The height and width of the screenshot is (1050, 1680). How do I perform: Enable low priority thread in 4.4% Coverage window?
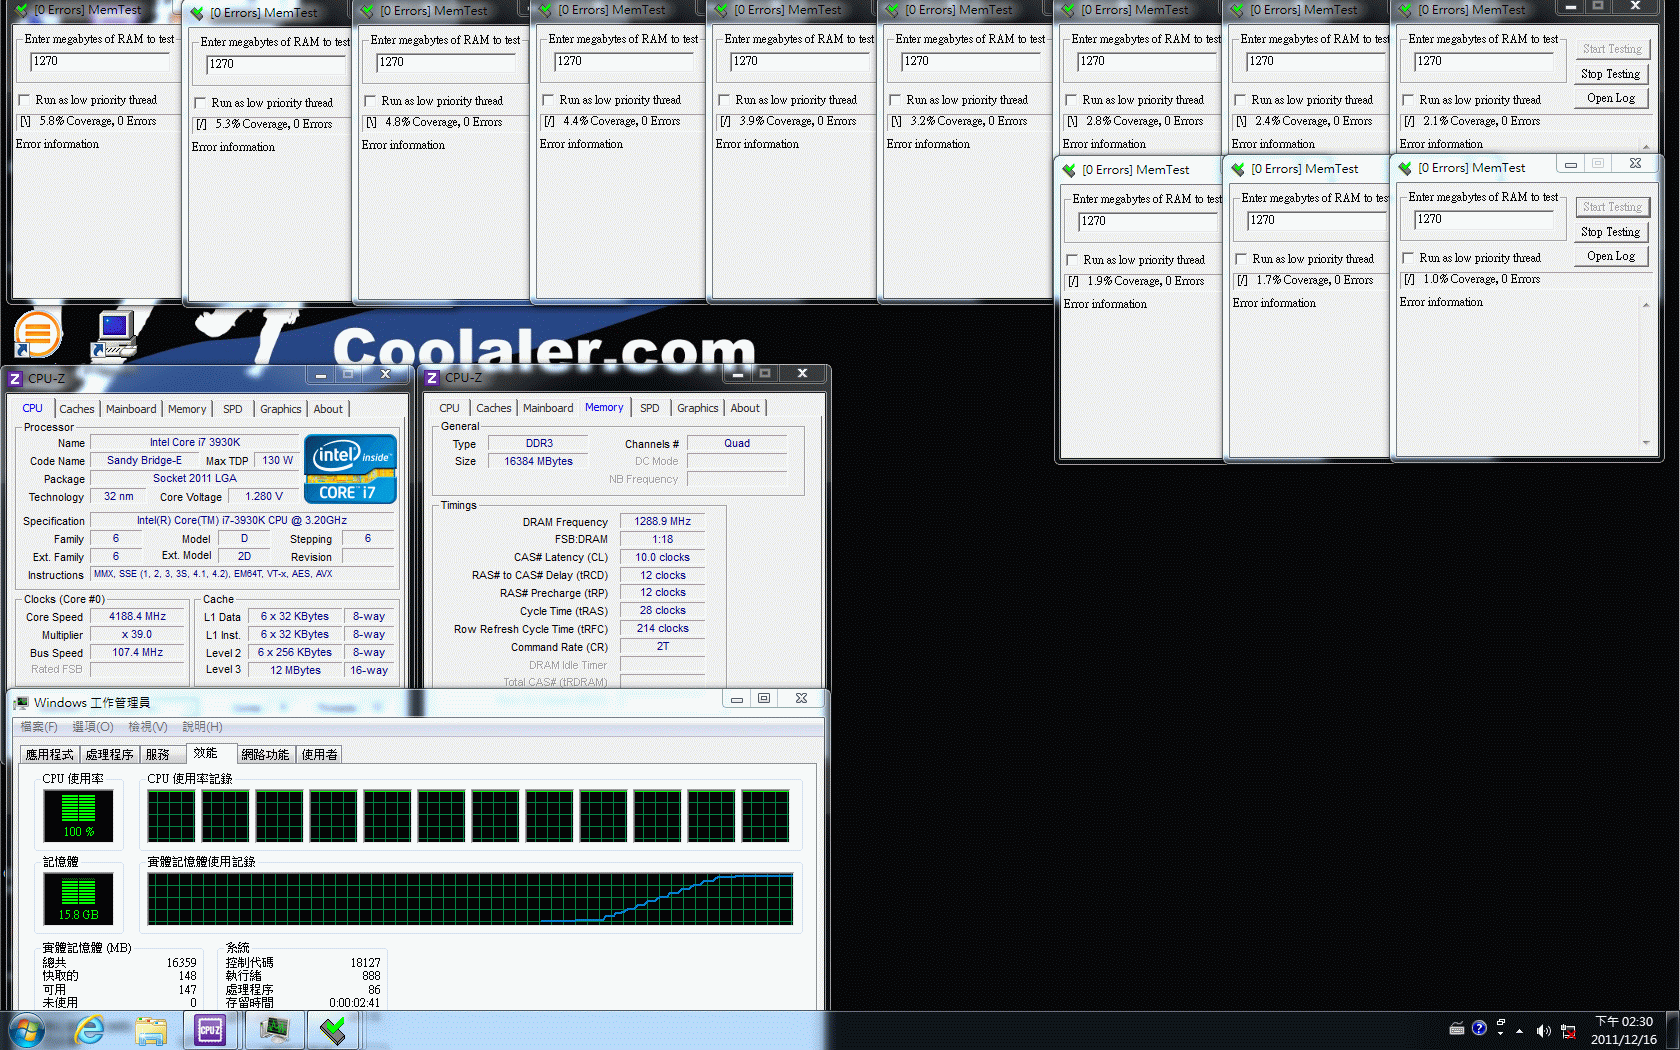point(549,100)
